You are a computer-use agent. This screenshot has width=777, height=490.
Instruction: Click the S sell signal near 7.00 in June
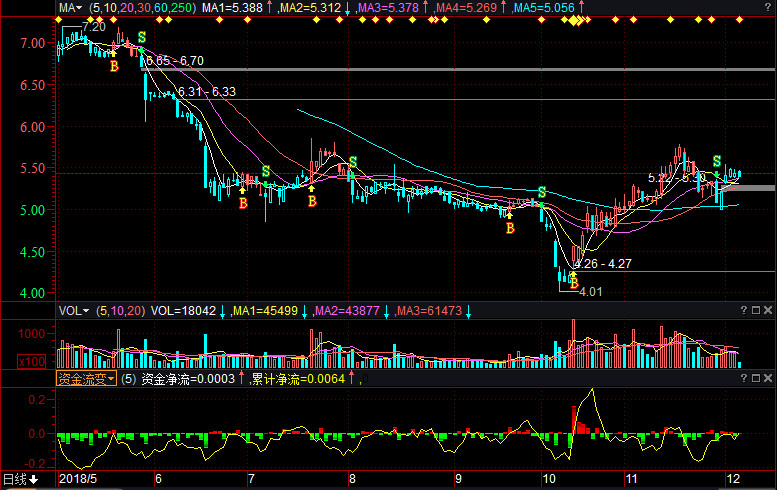pyautogui.click(x=142, y=37)
